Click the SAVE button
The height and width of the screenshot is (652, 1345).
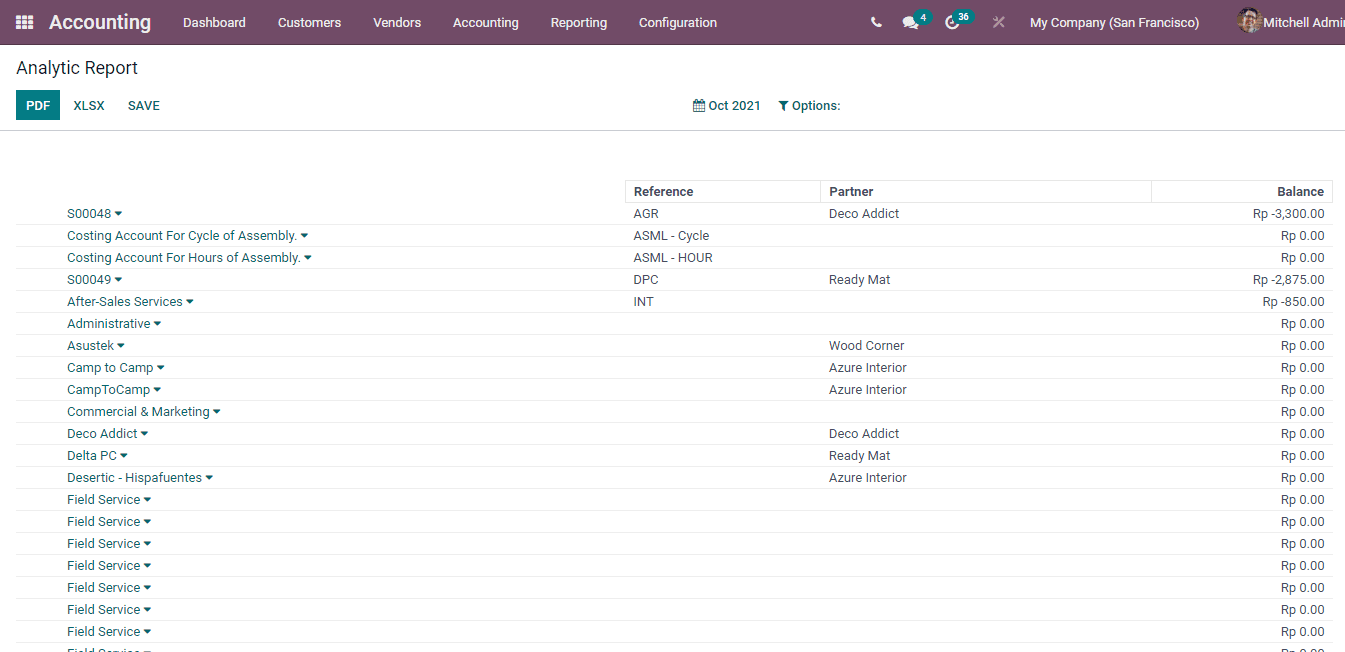[x=143, y=105]
